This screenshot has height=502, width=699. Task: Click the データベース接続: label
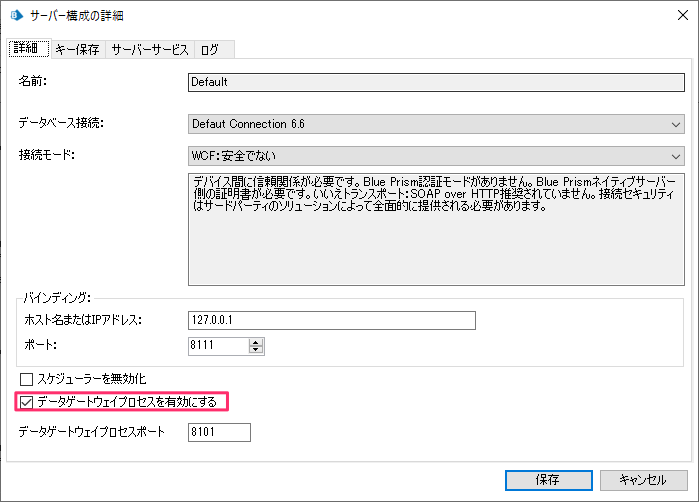(61, 123)
